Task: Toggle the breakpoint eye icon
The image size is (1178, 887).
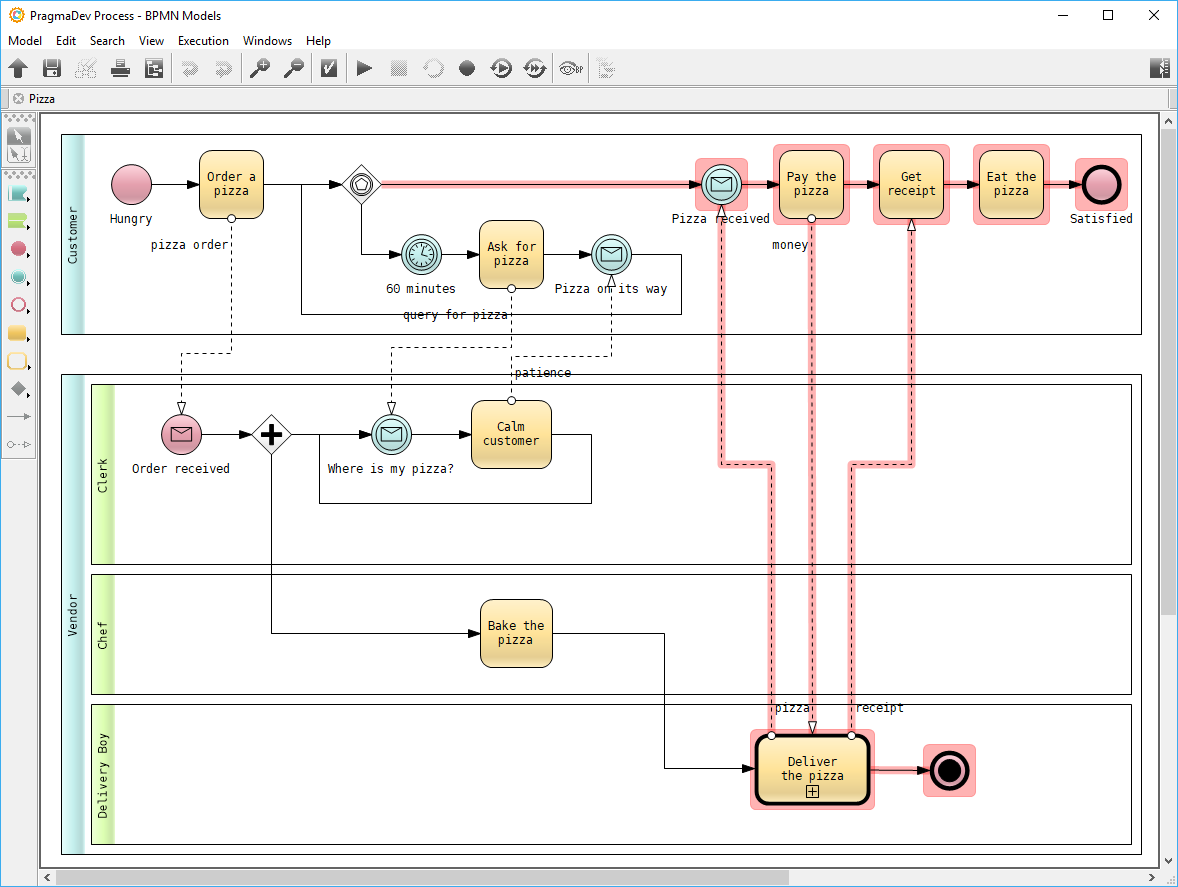Action: (x=570, y=68)
